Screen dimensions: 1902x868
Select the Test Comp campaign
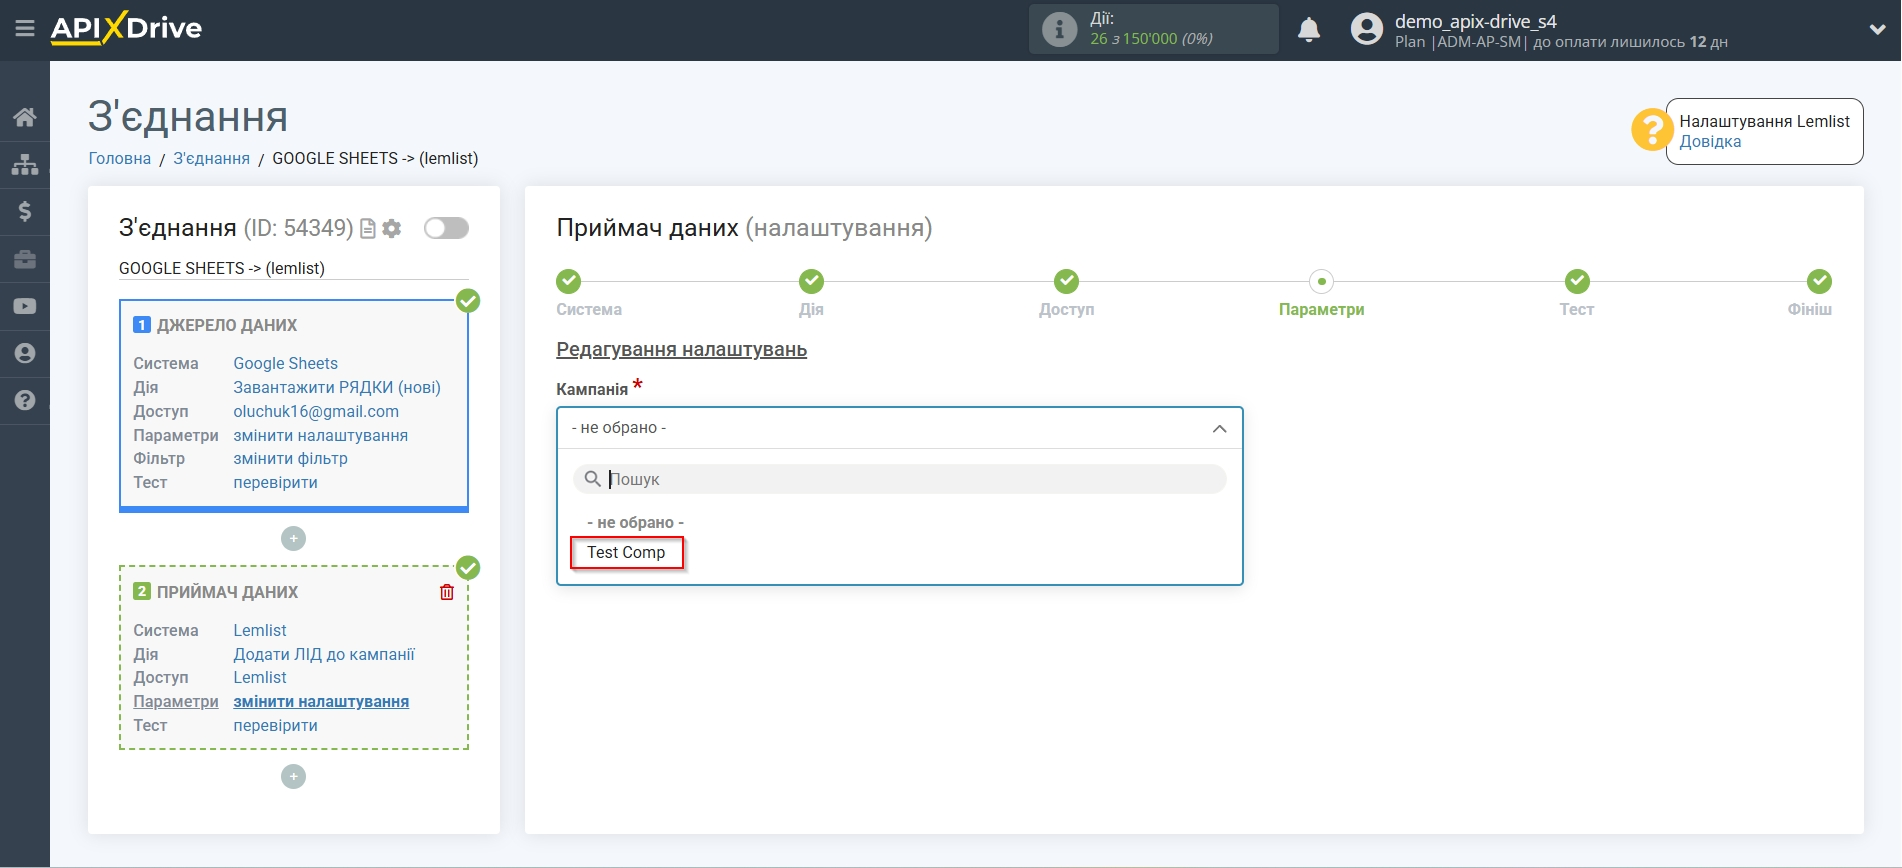point(626,553)
